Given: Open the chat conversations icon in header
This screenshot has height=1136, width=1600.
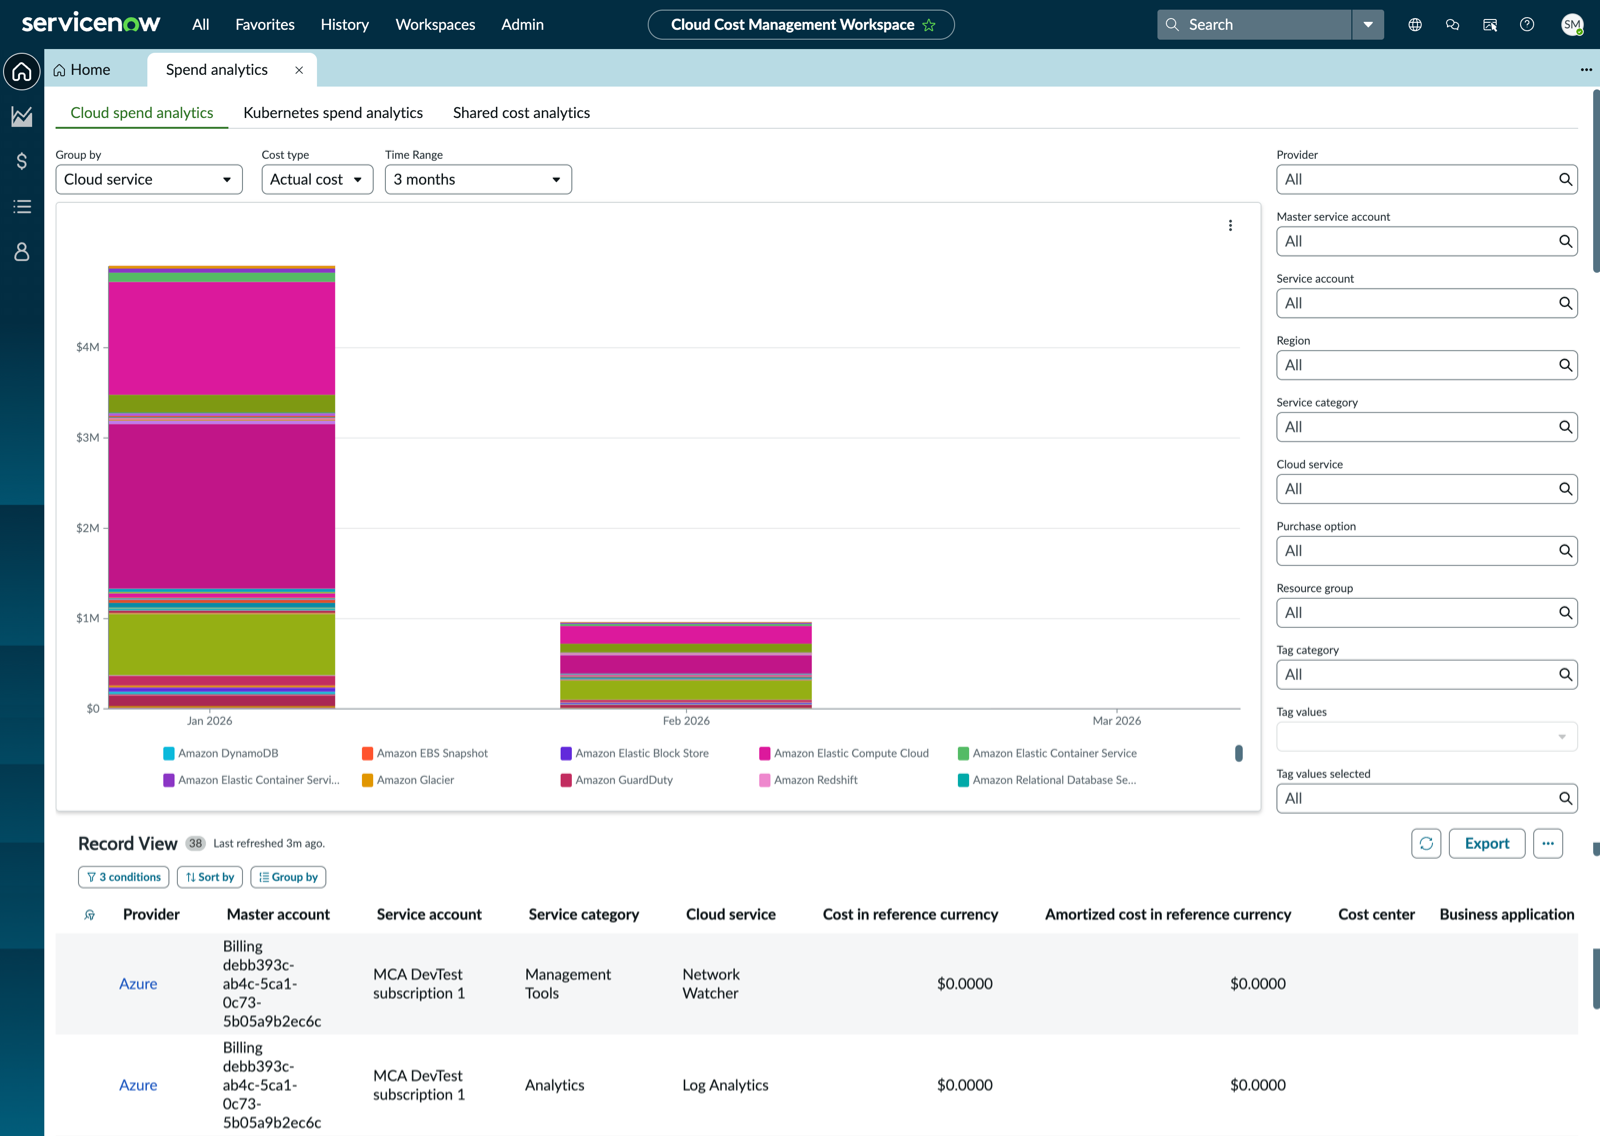Looking at the screenshot, I should [1452, 25].
